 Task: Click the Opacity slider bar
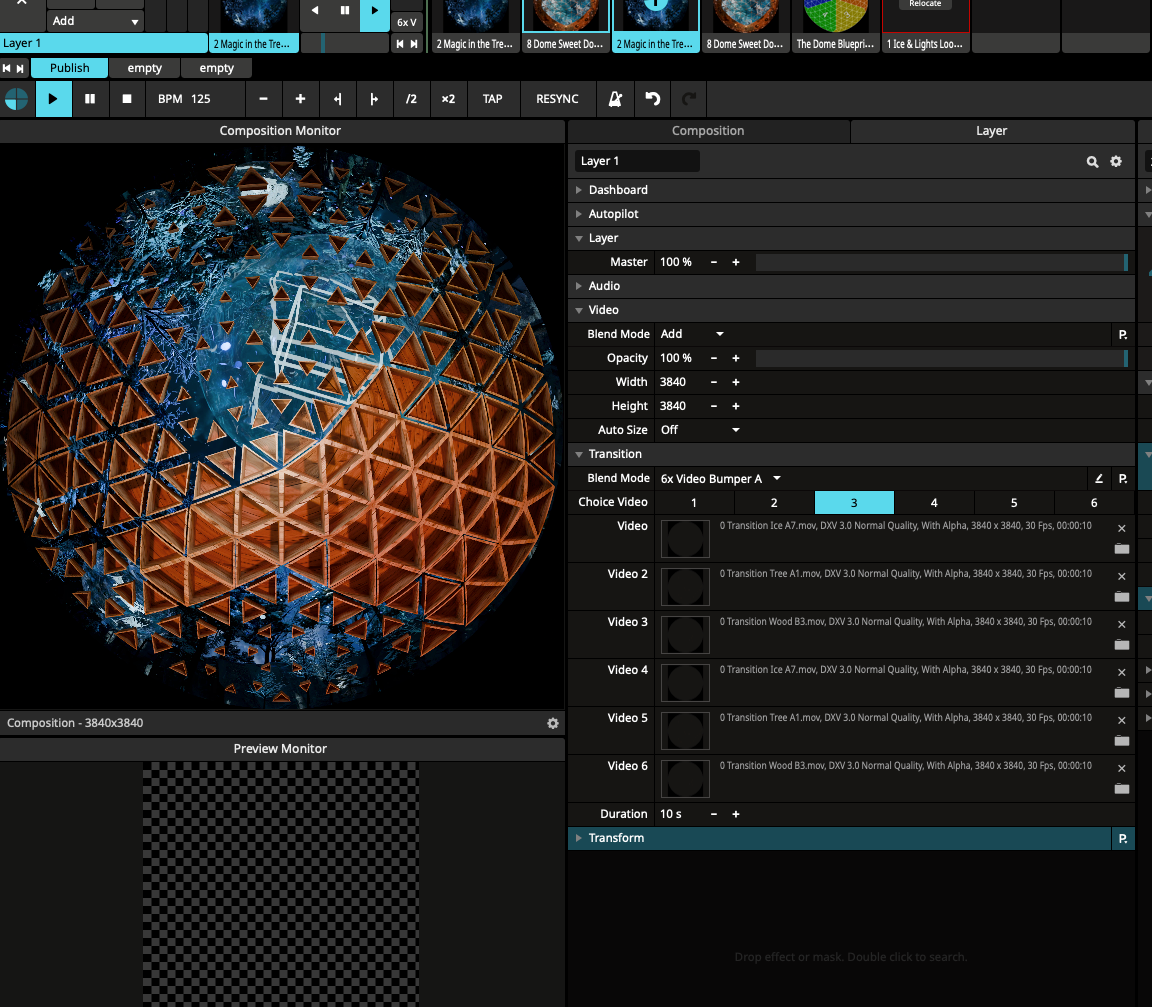click(940, 358)
